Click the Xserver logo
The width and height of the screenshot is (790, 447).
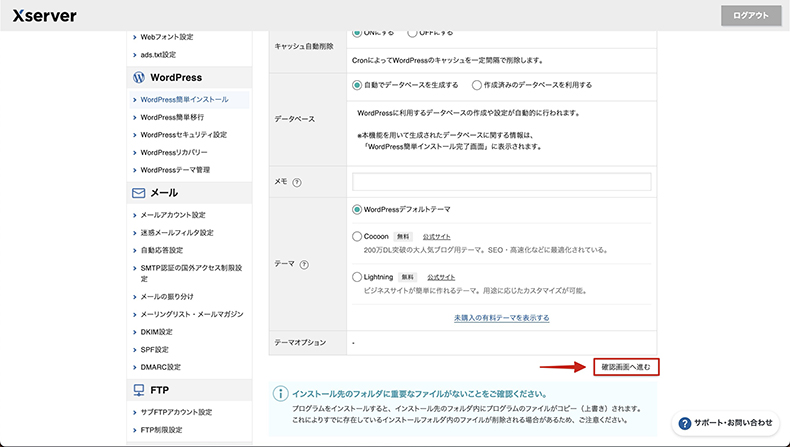44,16
